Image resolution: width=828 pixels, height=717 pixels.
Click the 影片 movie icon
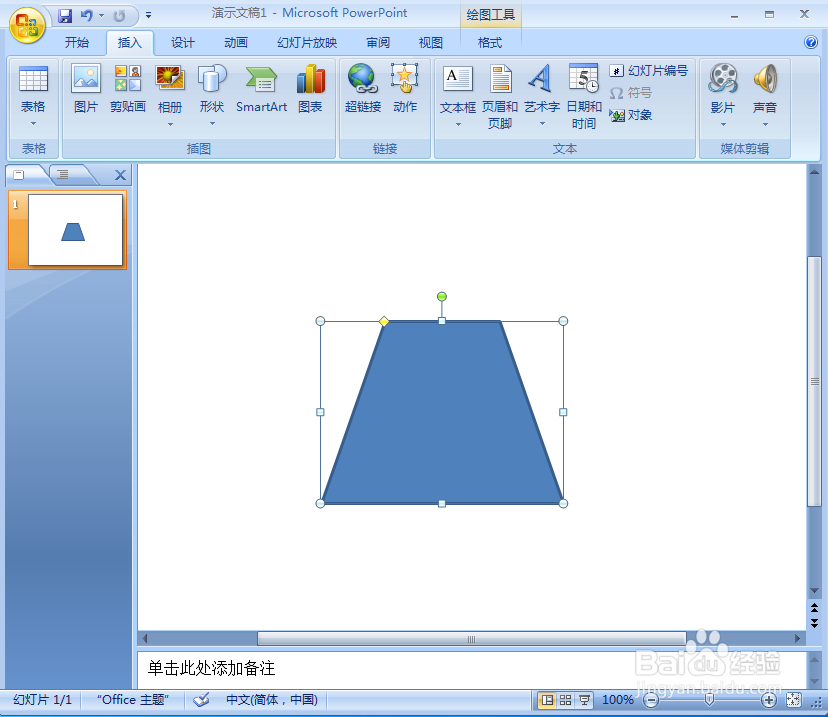coord(723,79)
